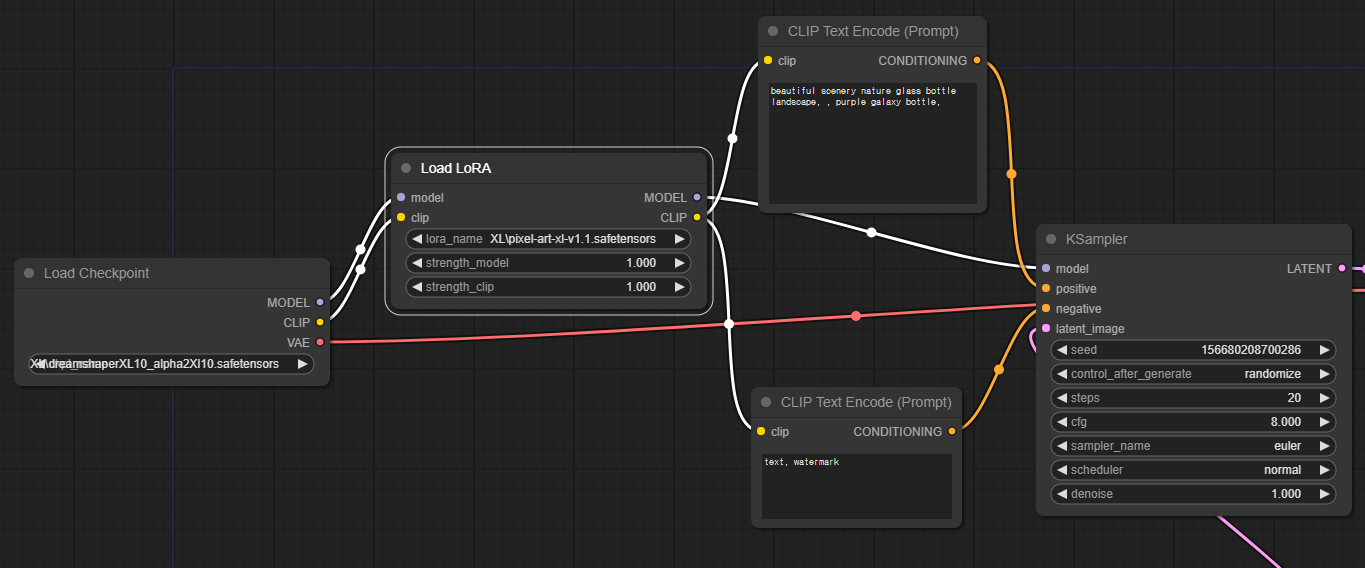This screenshot has height=568, width=1365.
Task: Click the CONDITIONING output of the 'beautiful scenery' prompt node
Action: click(977, 61)
